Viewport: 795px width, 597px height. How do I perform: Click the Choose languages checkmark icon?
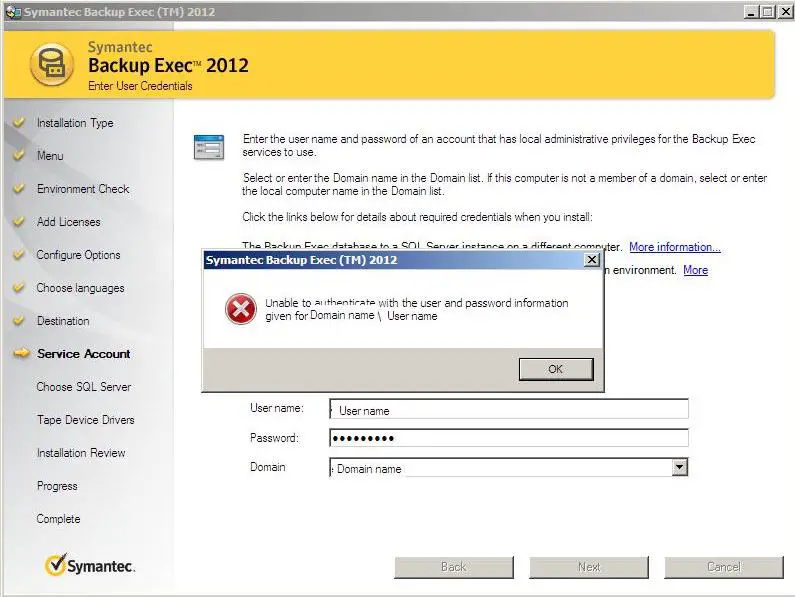point(19,288)
